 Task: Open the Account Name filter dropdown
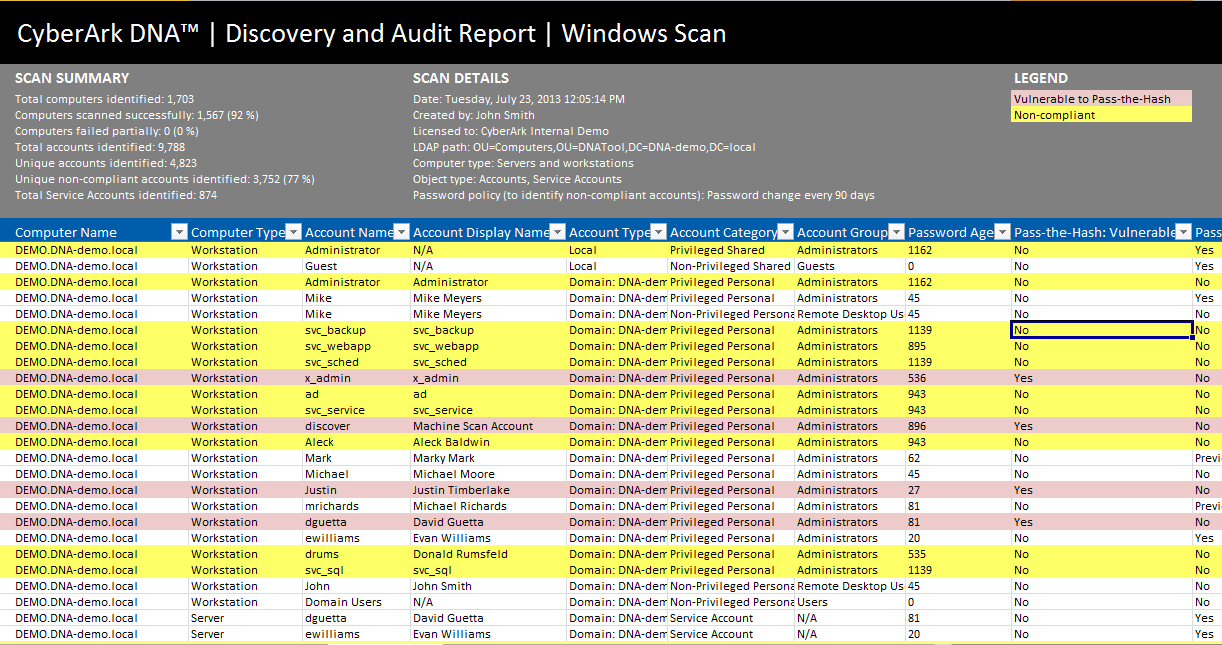pyautogui.click(x=401, y=232)
